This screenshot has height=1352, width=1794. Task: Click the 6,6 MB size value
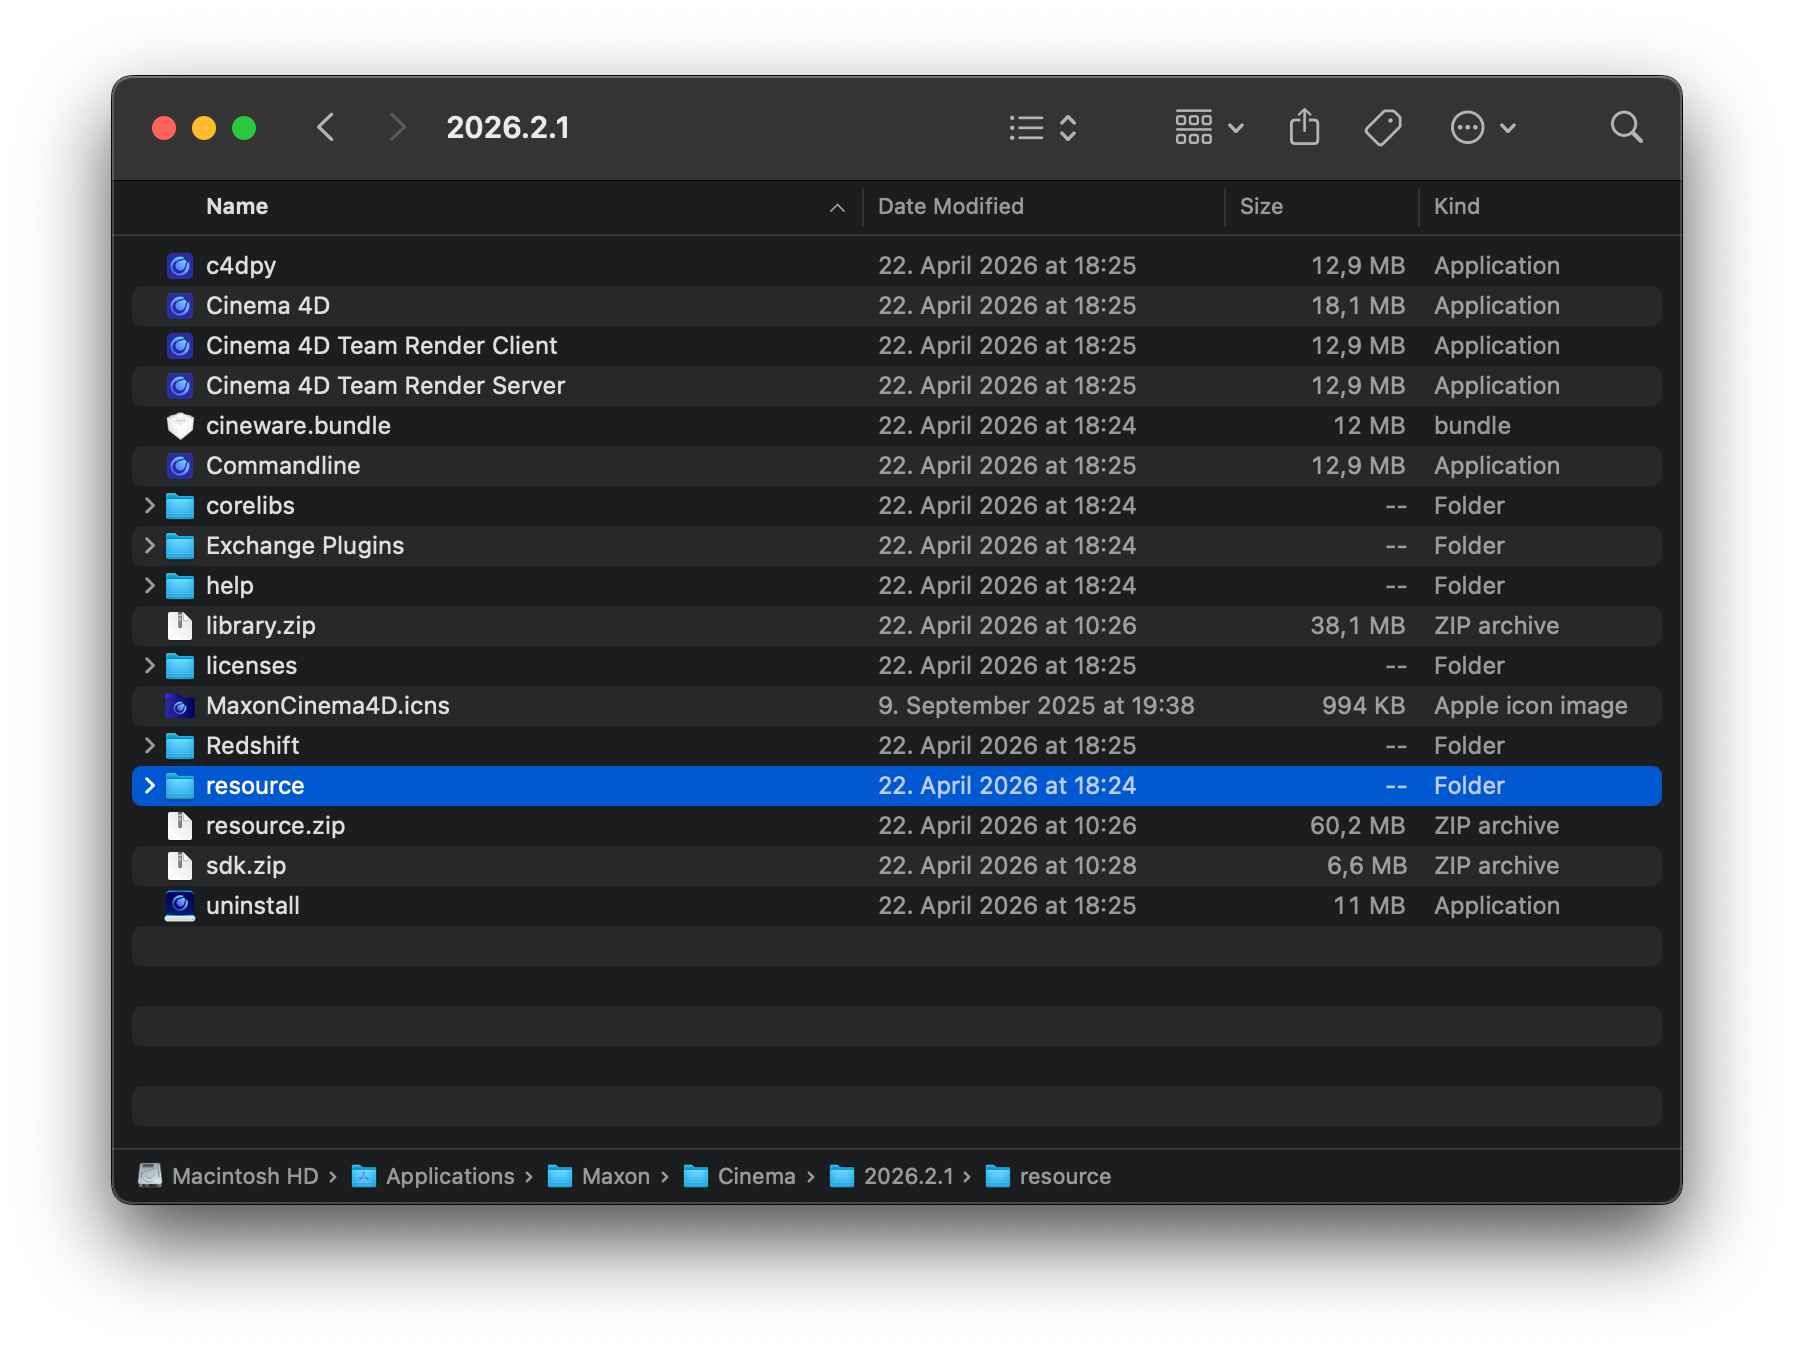coord(1366,866)
